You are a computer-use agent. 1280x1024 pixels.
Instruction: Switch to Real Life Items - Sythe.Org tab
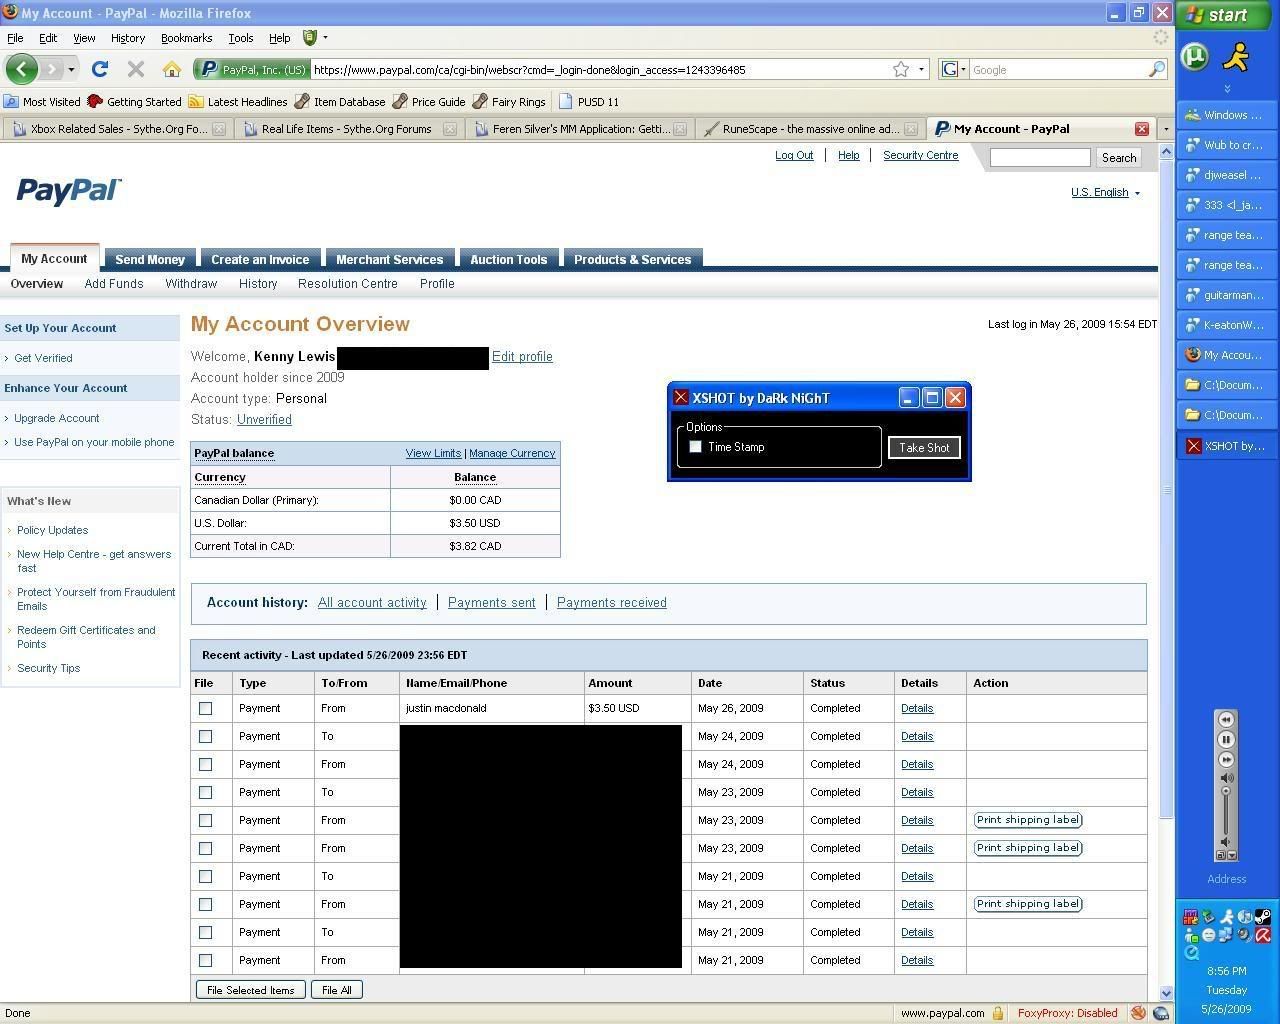346,129
